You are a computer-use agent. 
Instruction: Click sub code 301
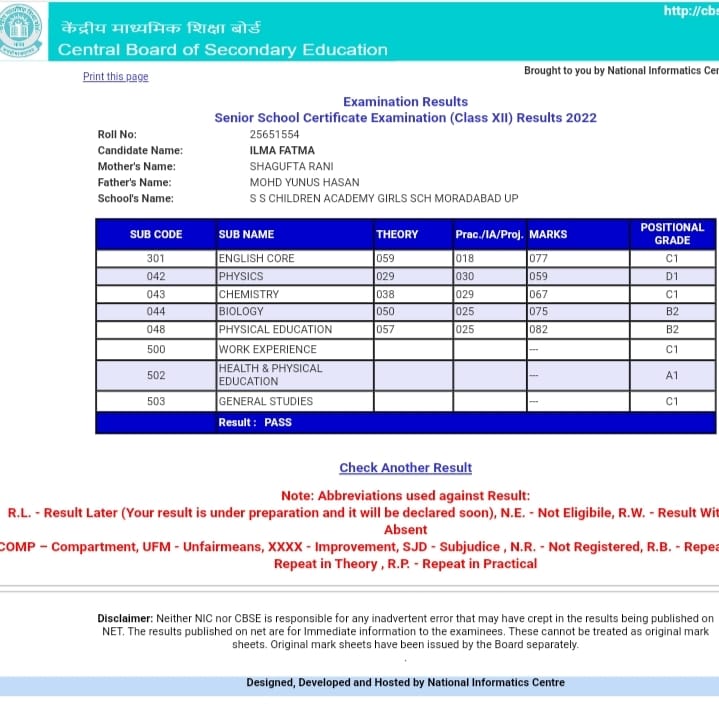pyautogui.click(x=156, y=259)
